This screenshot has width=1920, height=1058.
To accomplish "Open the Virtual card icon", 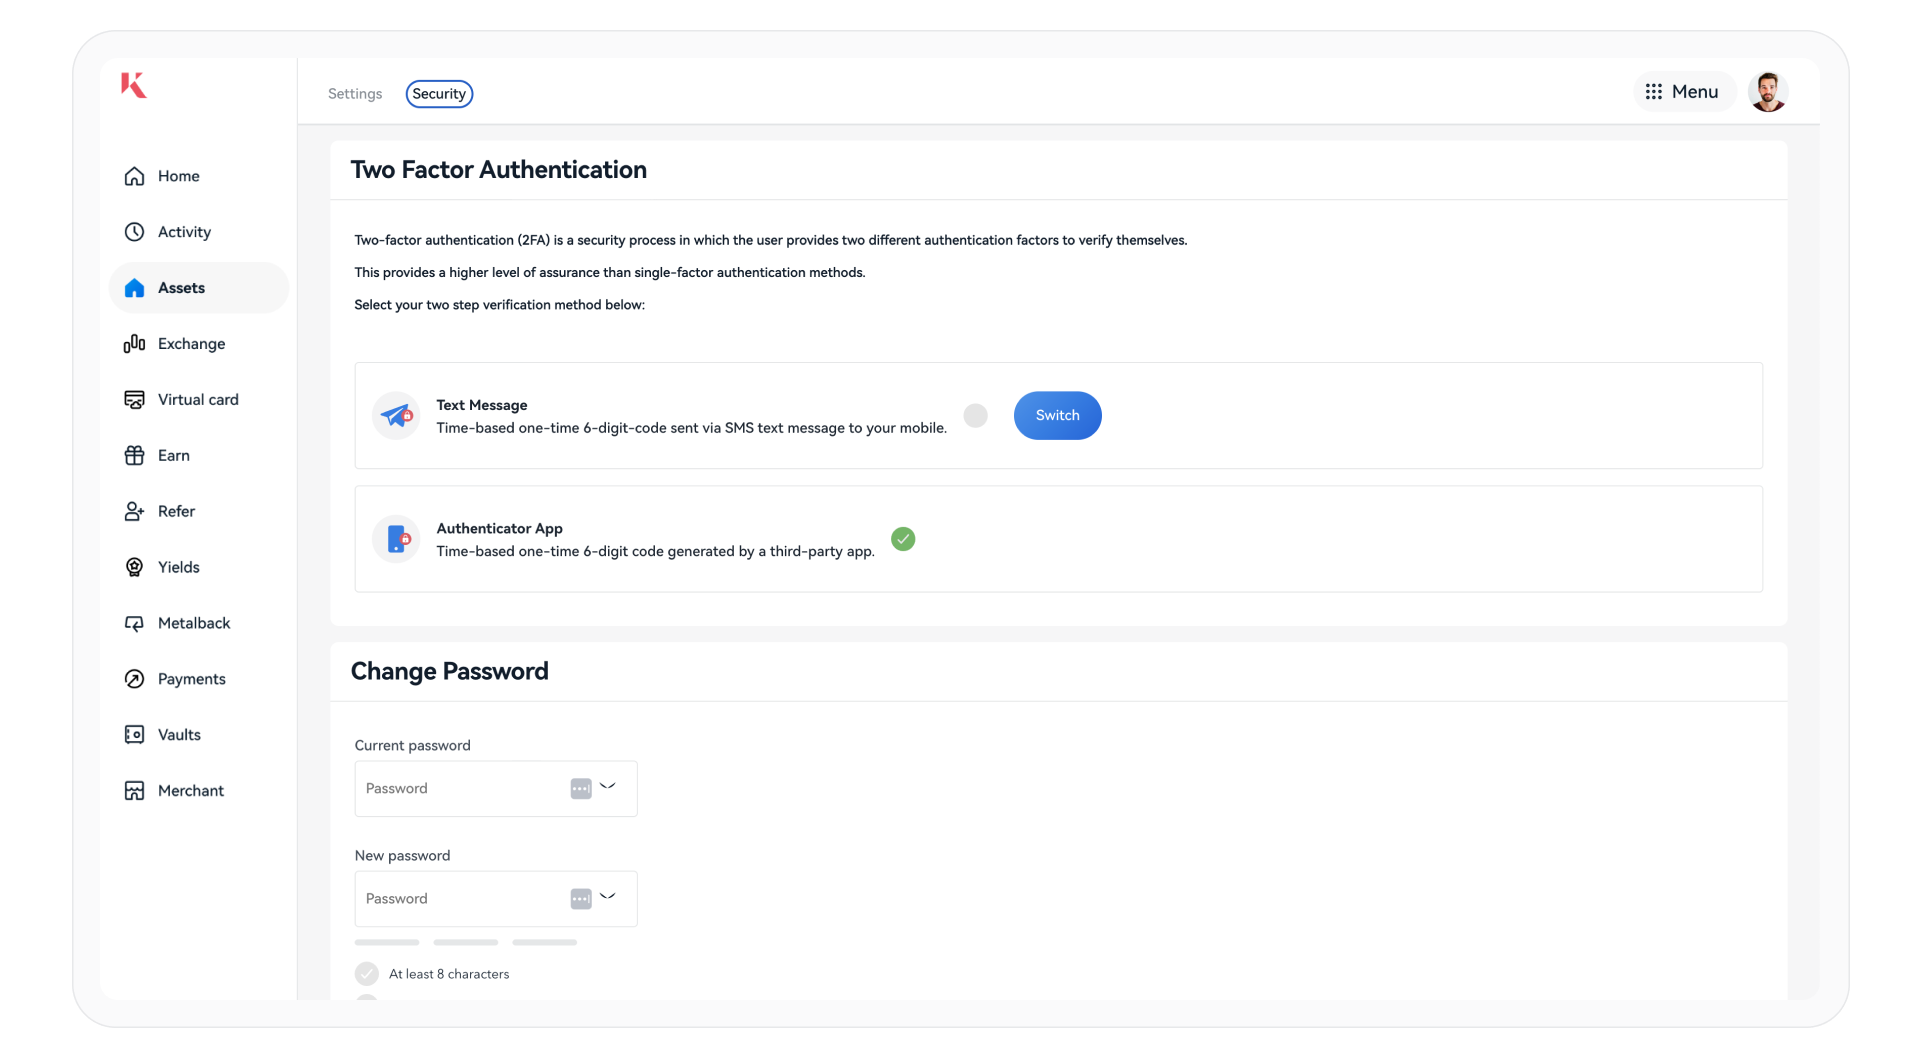I will point(134,400).
